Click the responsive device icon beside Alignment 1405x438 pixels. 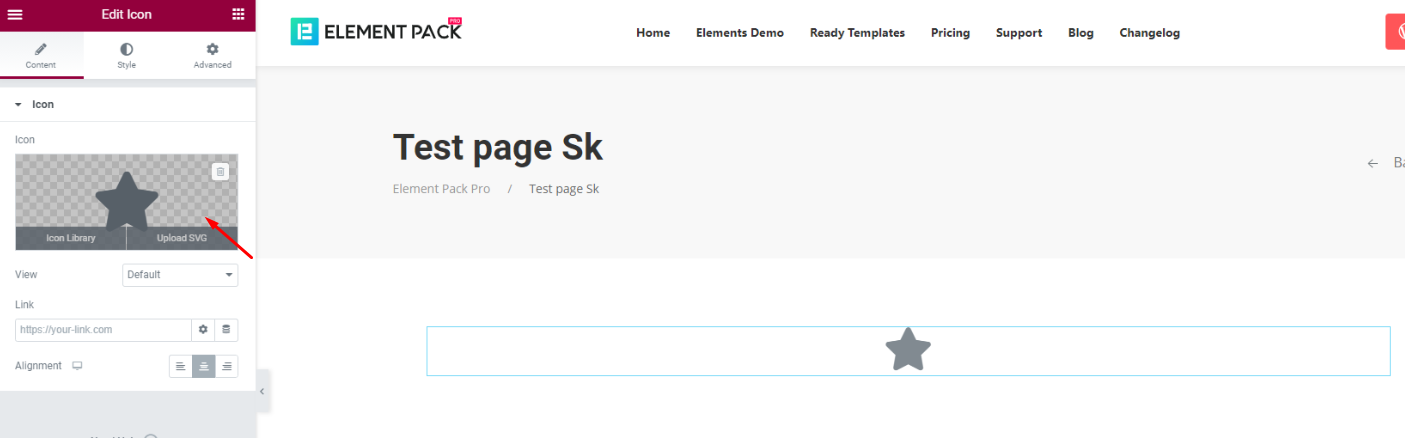pyautogui.click(x=77, y=366)
